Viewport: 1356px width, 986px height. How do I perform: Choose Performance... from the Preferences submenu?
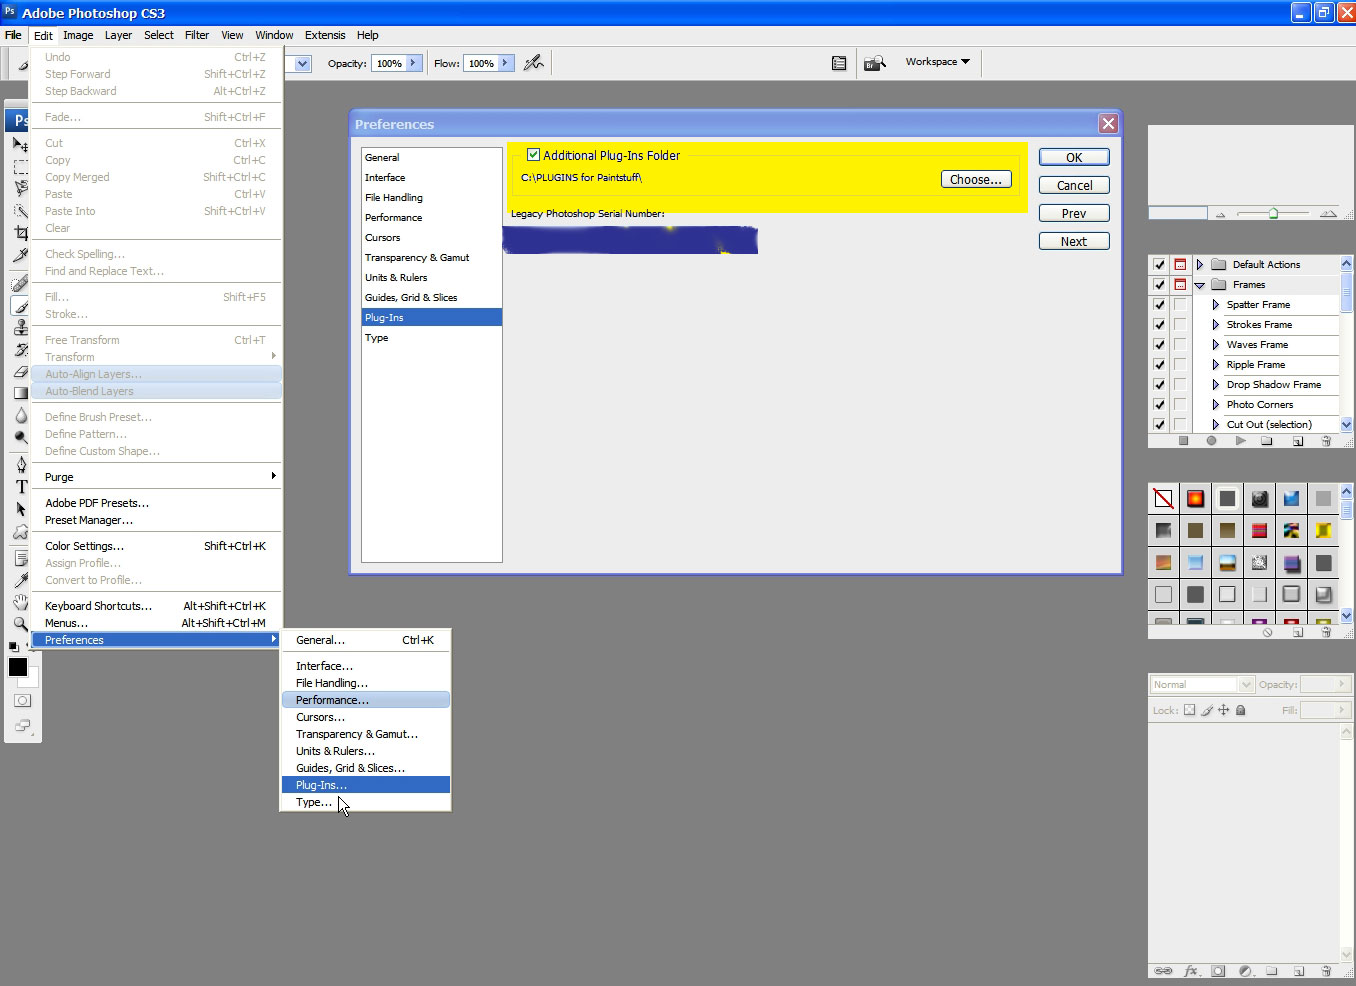[366, 700]
